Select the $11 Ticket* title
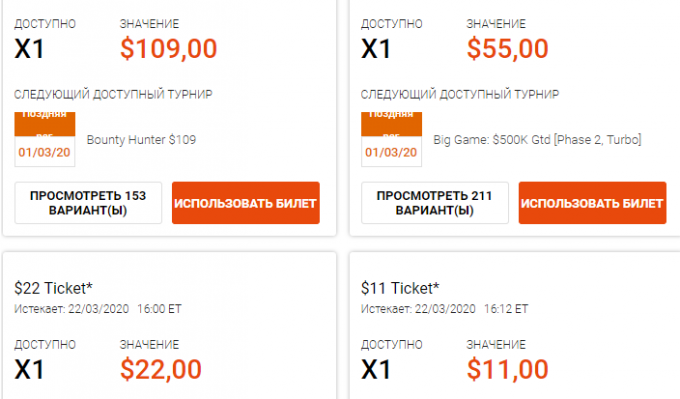The image size is (680, 399). pyautogui.click(x=400, y=288)
